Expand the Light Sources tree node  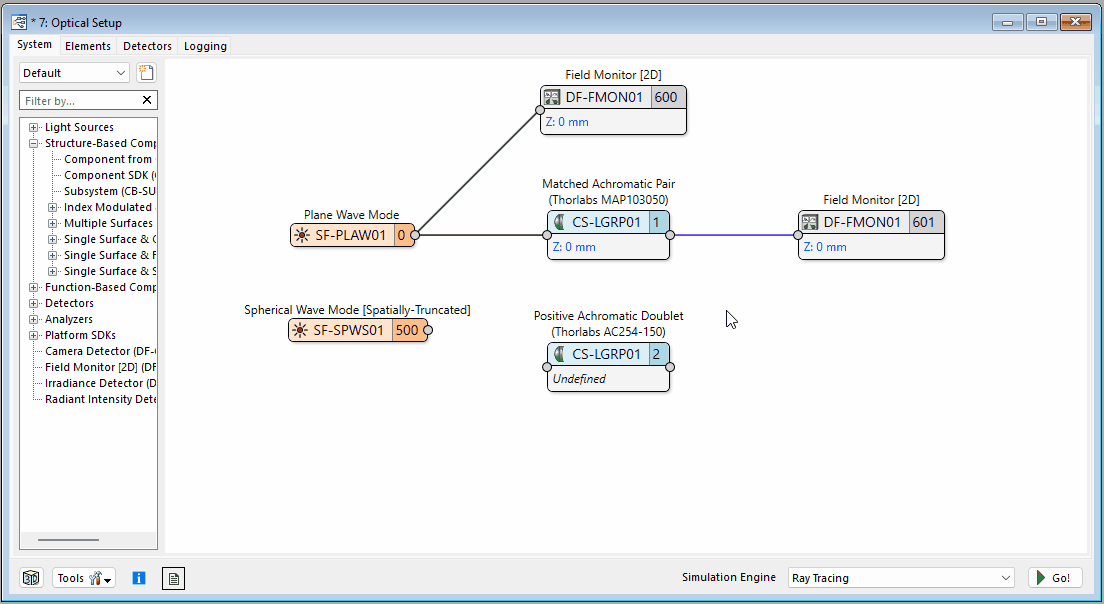click(34, 127)
